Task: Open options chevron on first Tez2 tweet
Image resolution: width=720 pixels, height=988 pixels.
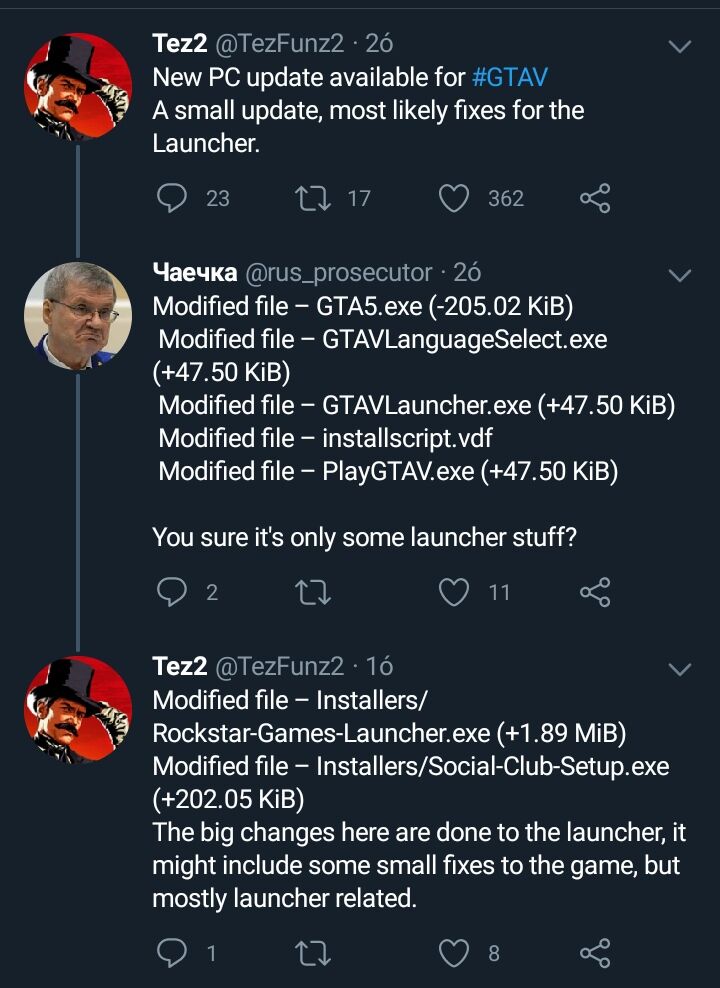Action: click(680, 46)
